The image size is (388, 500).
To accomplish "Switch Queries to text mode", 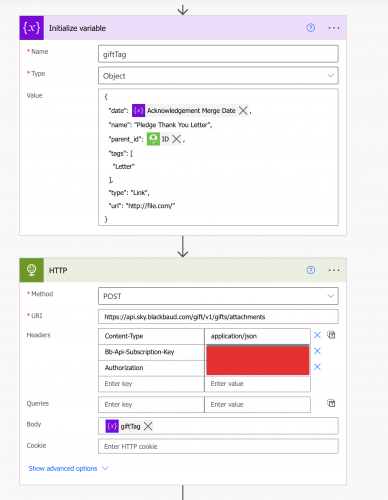I will [331, 403].
